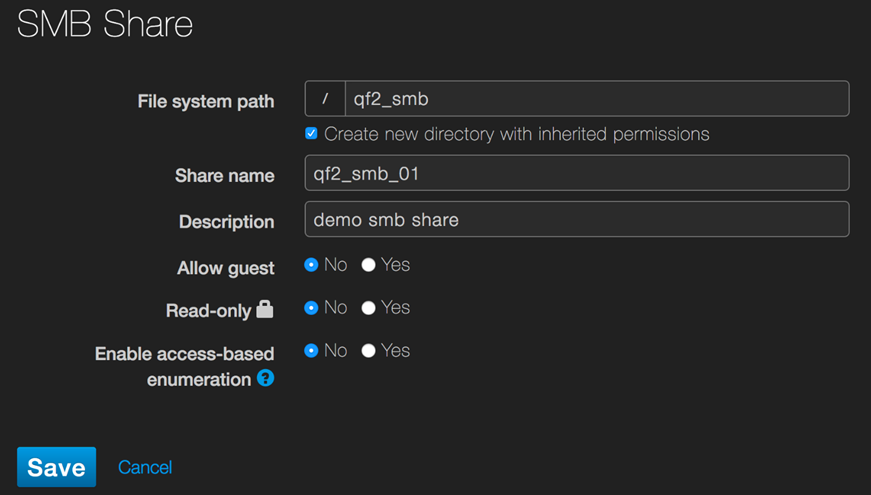The width and height of the screenshot is (871, 495).
Task: Click the Description label
Action: (x=226, y=222)
